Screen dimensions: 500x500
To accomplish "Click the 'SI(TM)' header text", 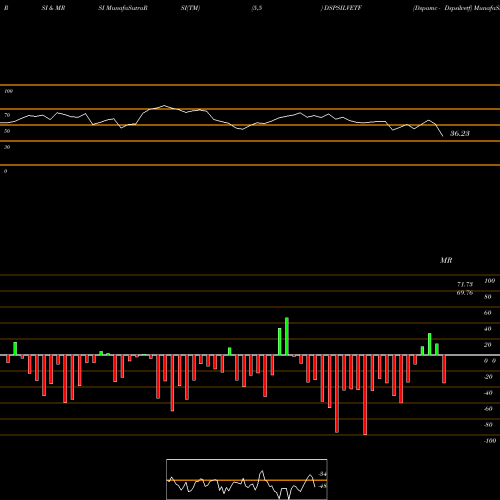I will [x=190, y=8].
